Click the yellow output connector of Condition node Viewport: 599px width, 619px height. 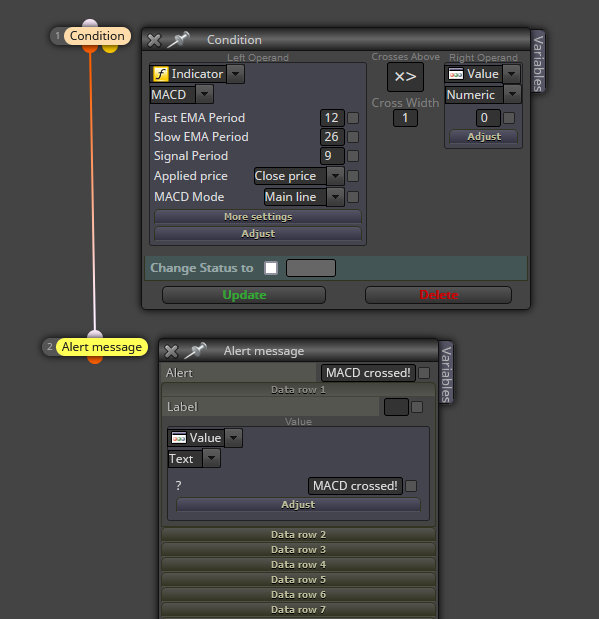(x=110, y=49)
